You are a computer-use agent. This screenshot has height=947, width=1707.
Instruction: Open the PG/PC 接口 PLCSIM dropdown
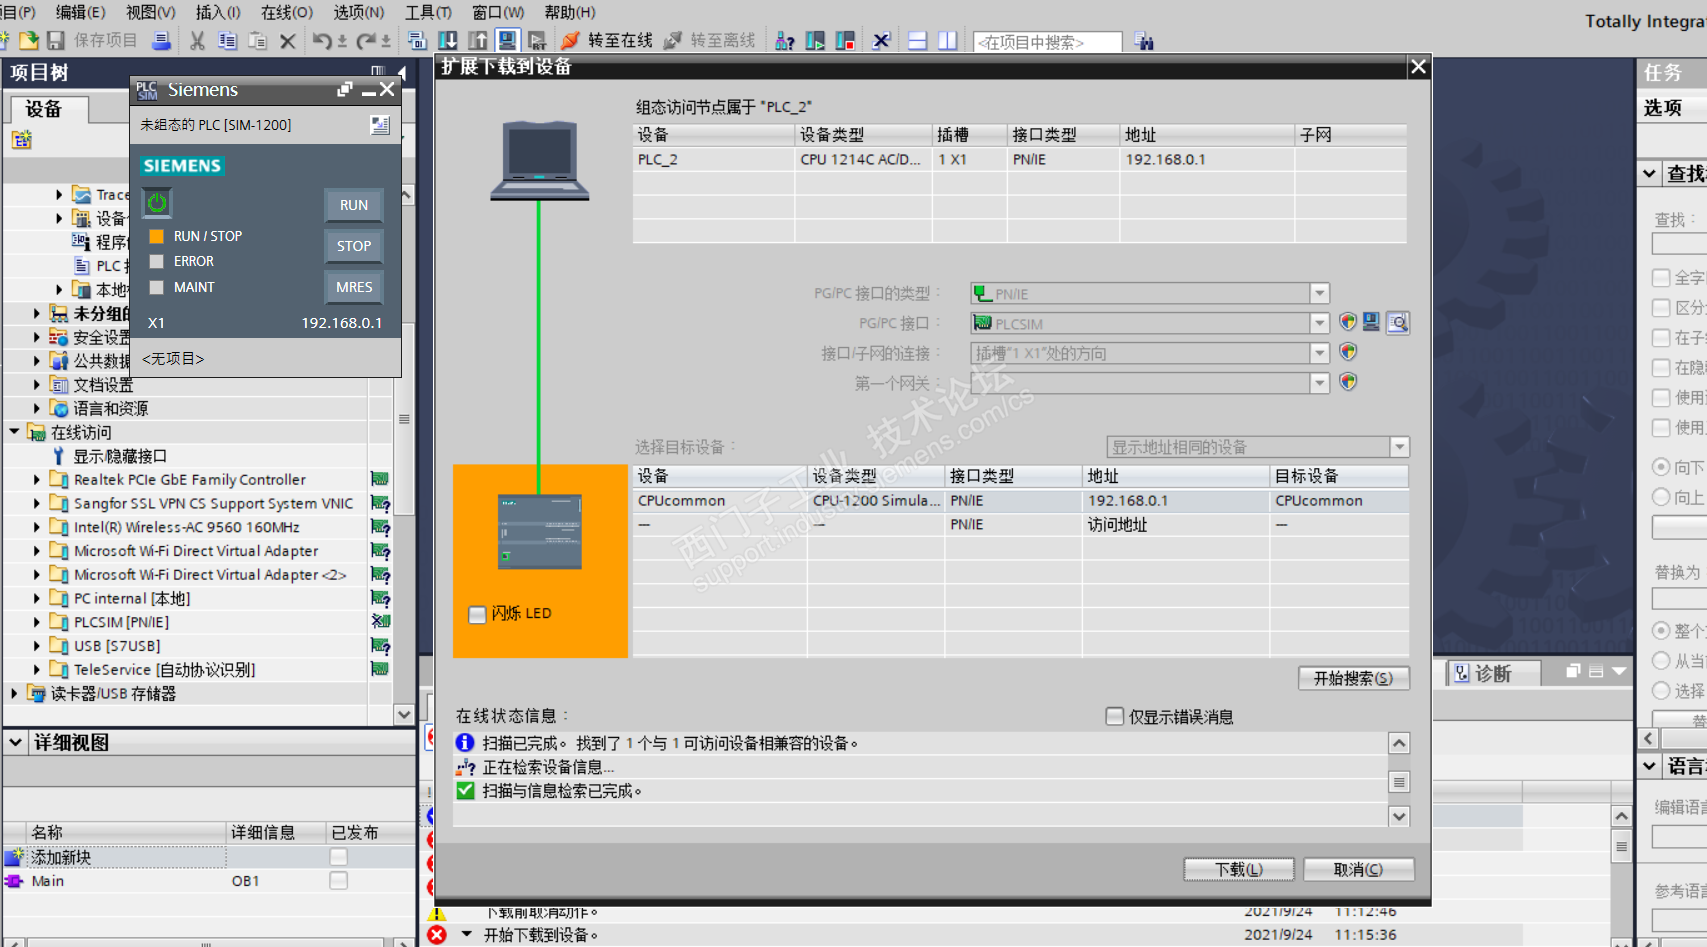point(1320,324)
